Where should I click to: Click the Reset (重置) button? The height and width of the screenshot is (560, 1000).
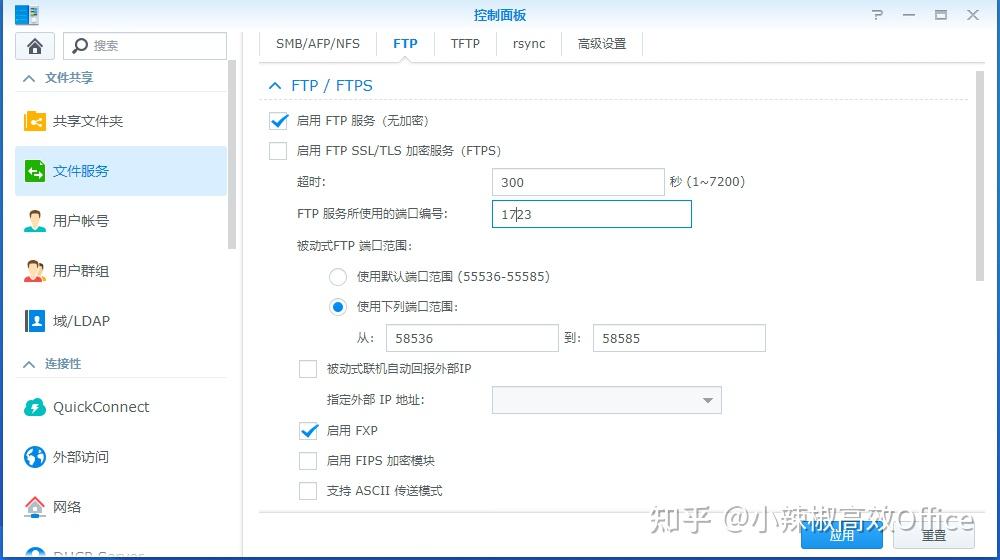934,535
